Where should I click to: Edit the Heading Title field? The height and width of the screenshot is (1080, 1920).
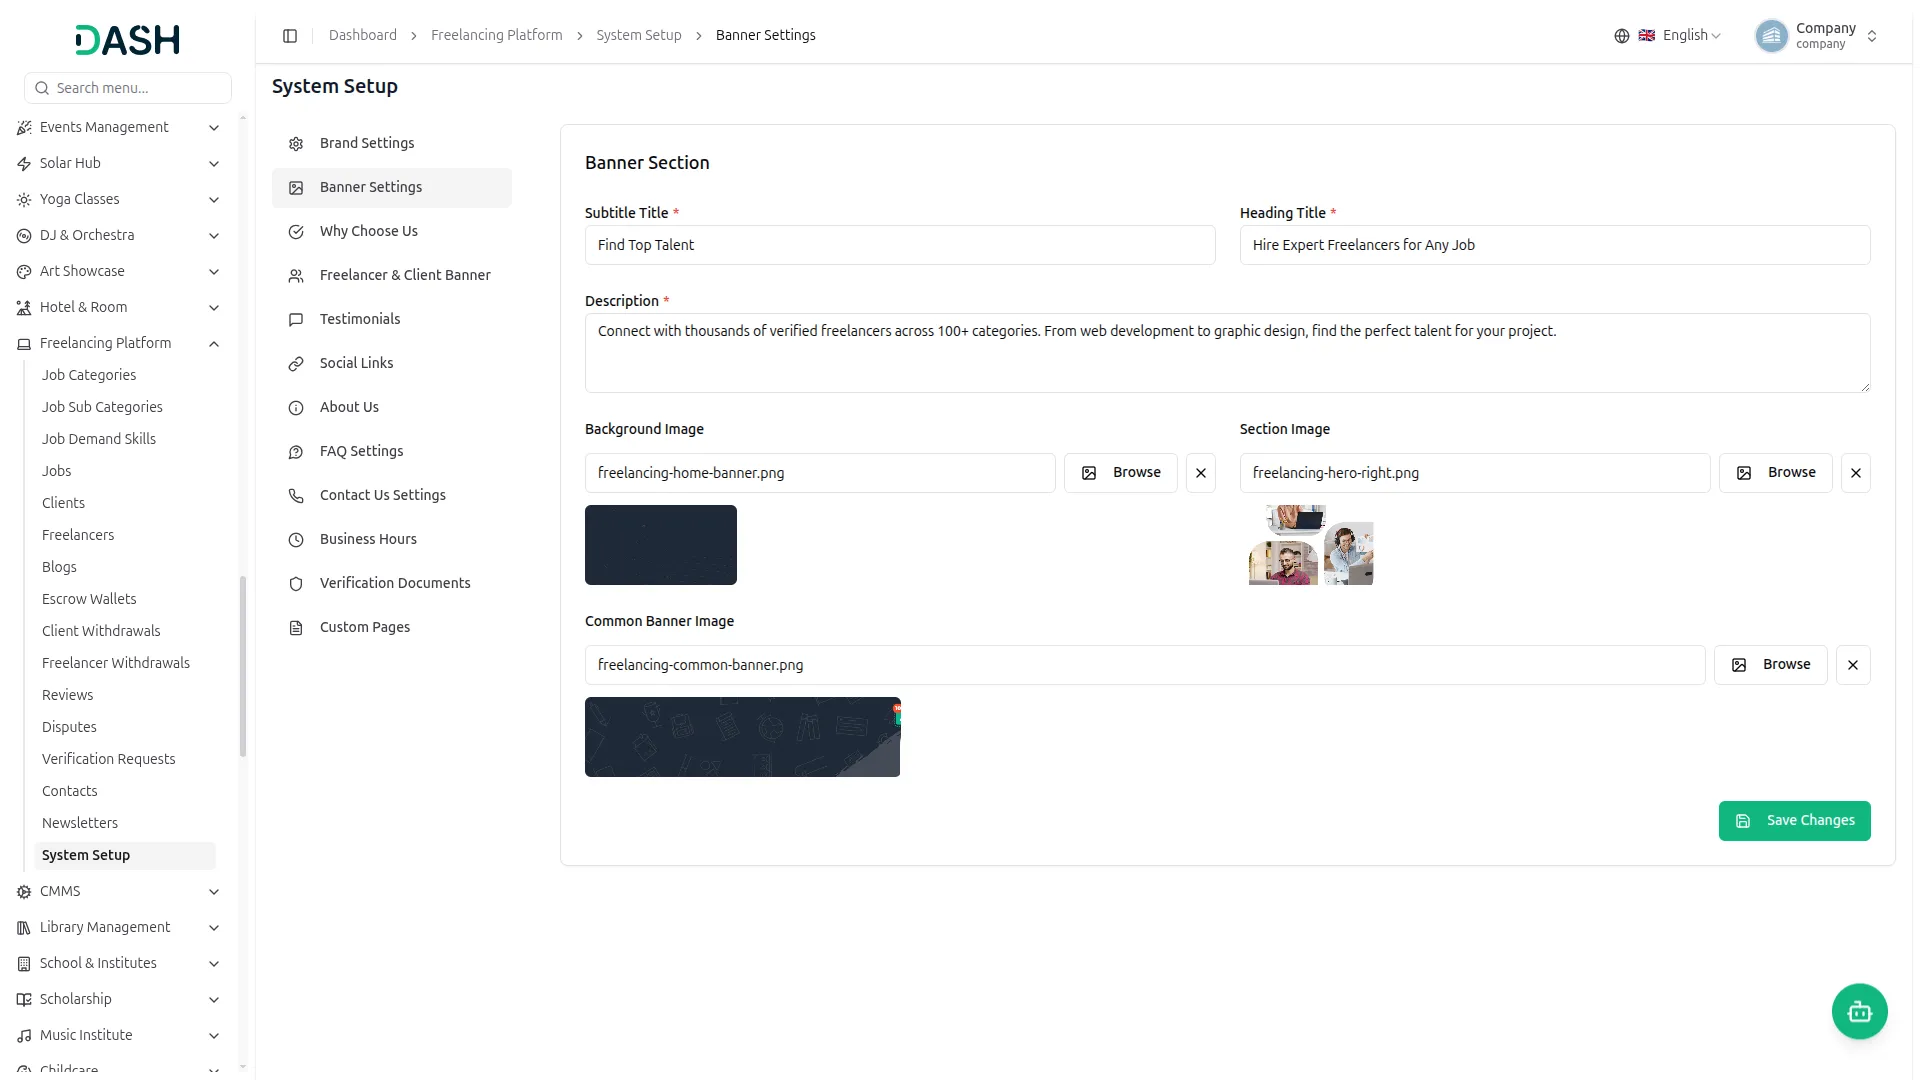(1555, 245)
